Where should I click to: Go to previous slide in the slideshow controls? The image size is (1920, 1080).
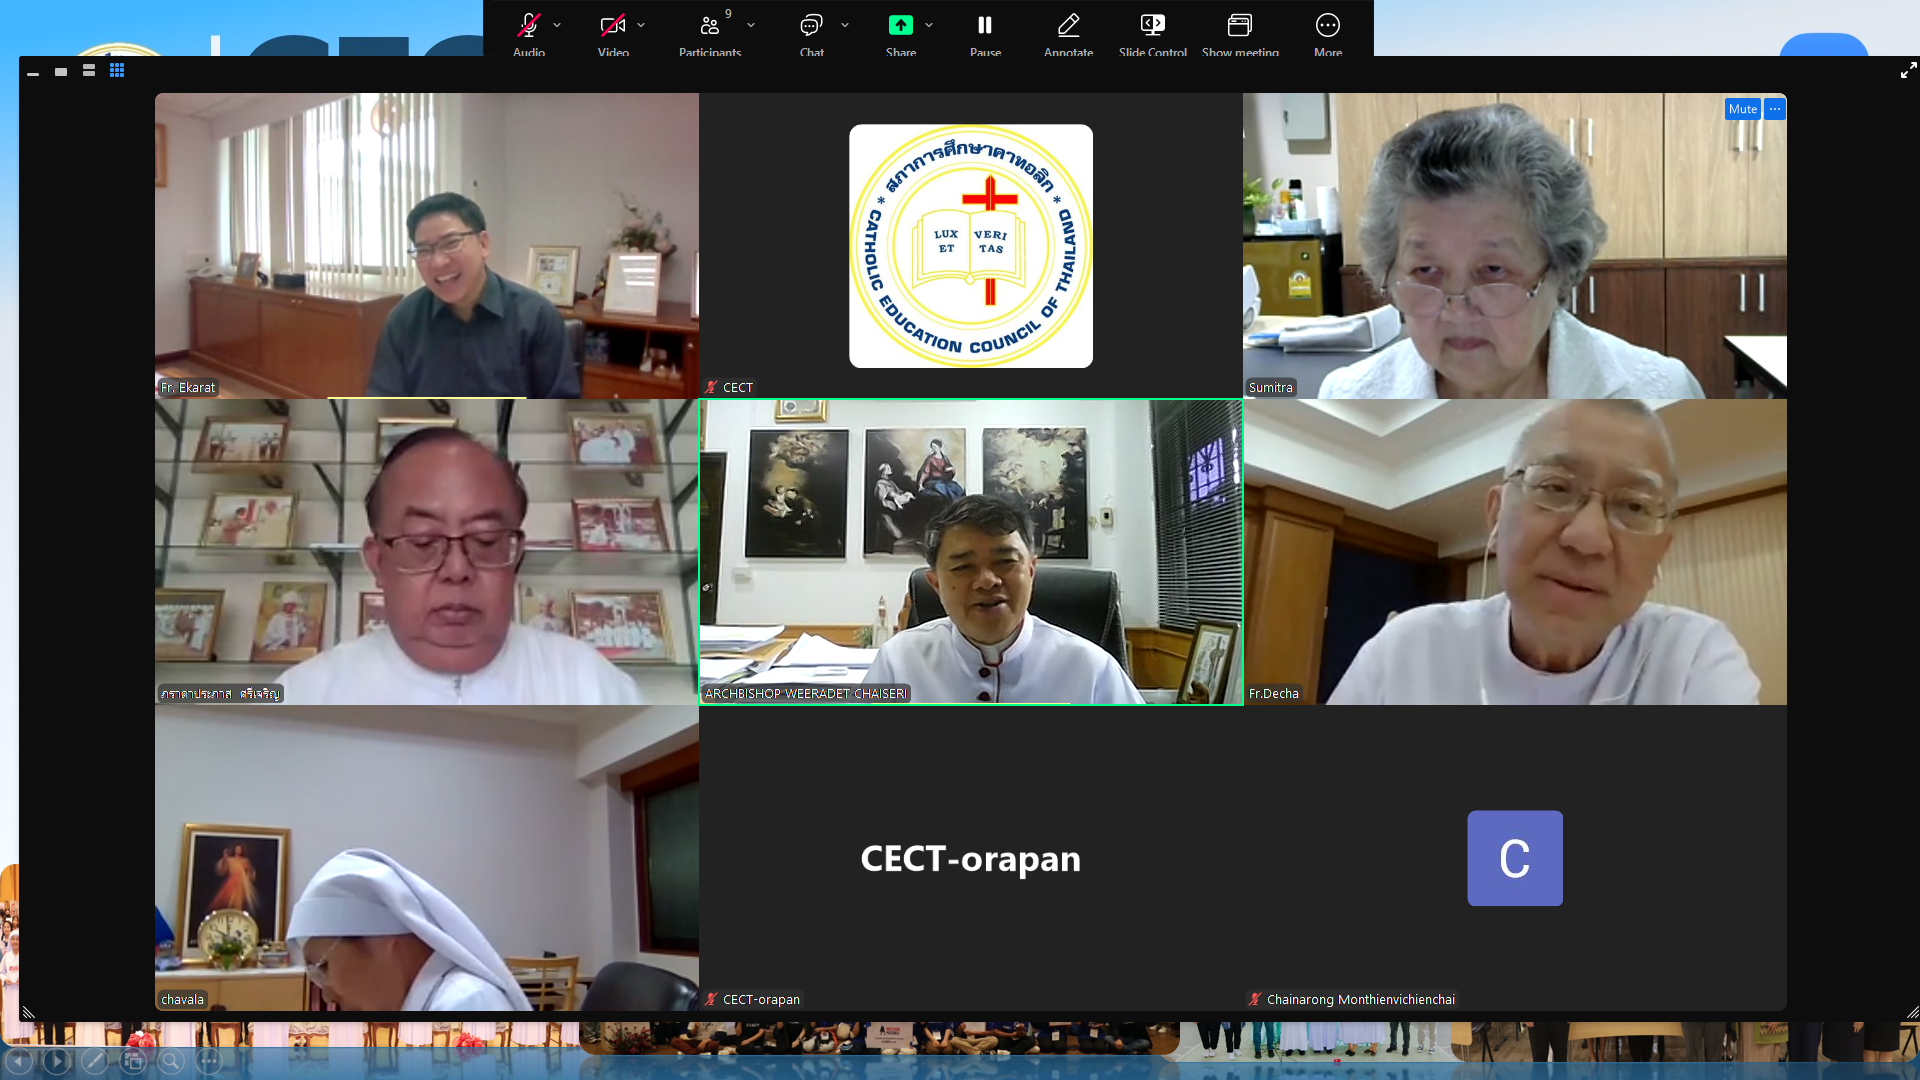coord(19,1061)
